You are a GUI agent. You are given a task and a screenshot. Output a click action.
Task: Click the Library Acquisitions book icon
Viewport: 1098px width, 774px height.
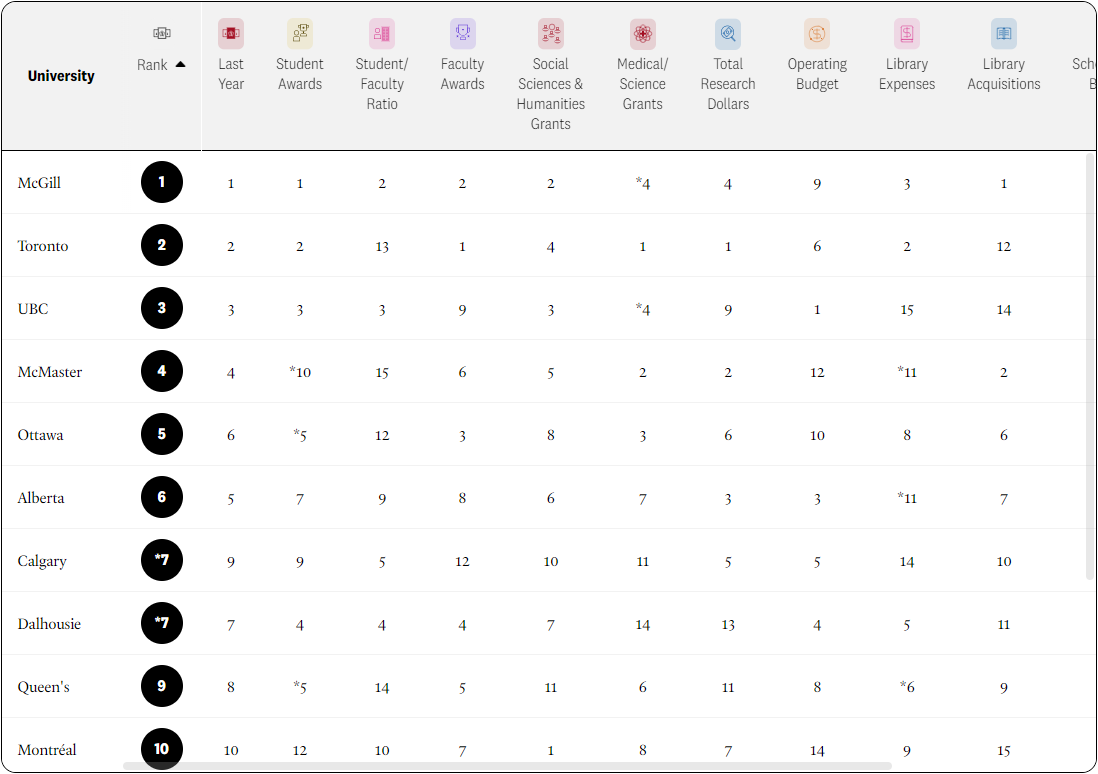pos(1003,33)
